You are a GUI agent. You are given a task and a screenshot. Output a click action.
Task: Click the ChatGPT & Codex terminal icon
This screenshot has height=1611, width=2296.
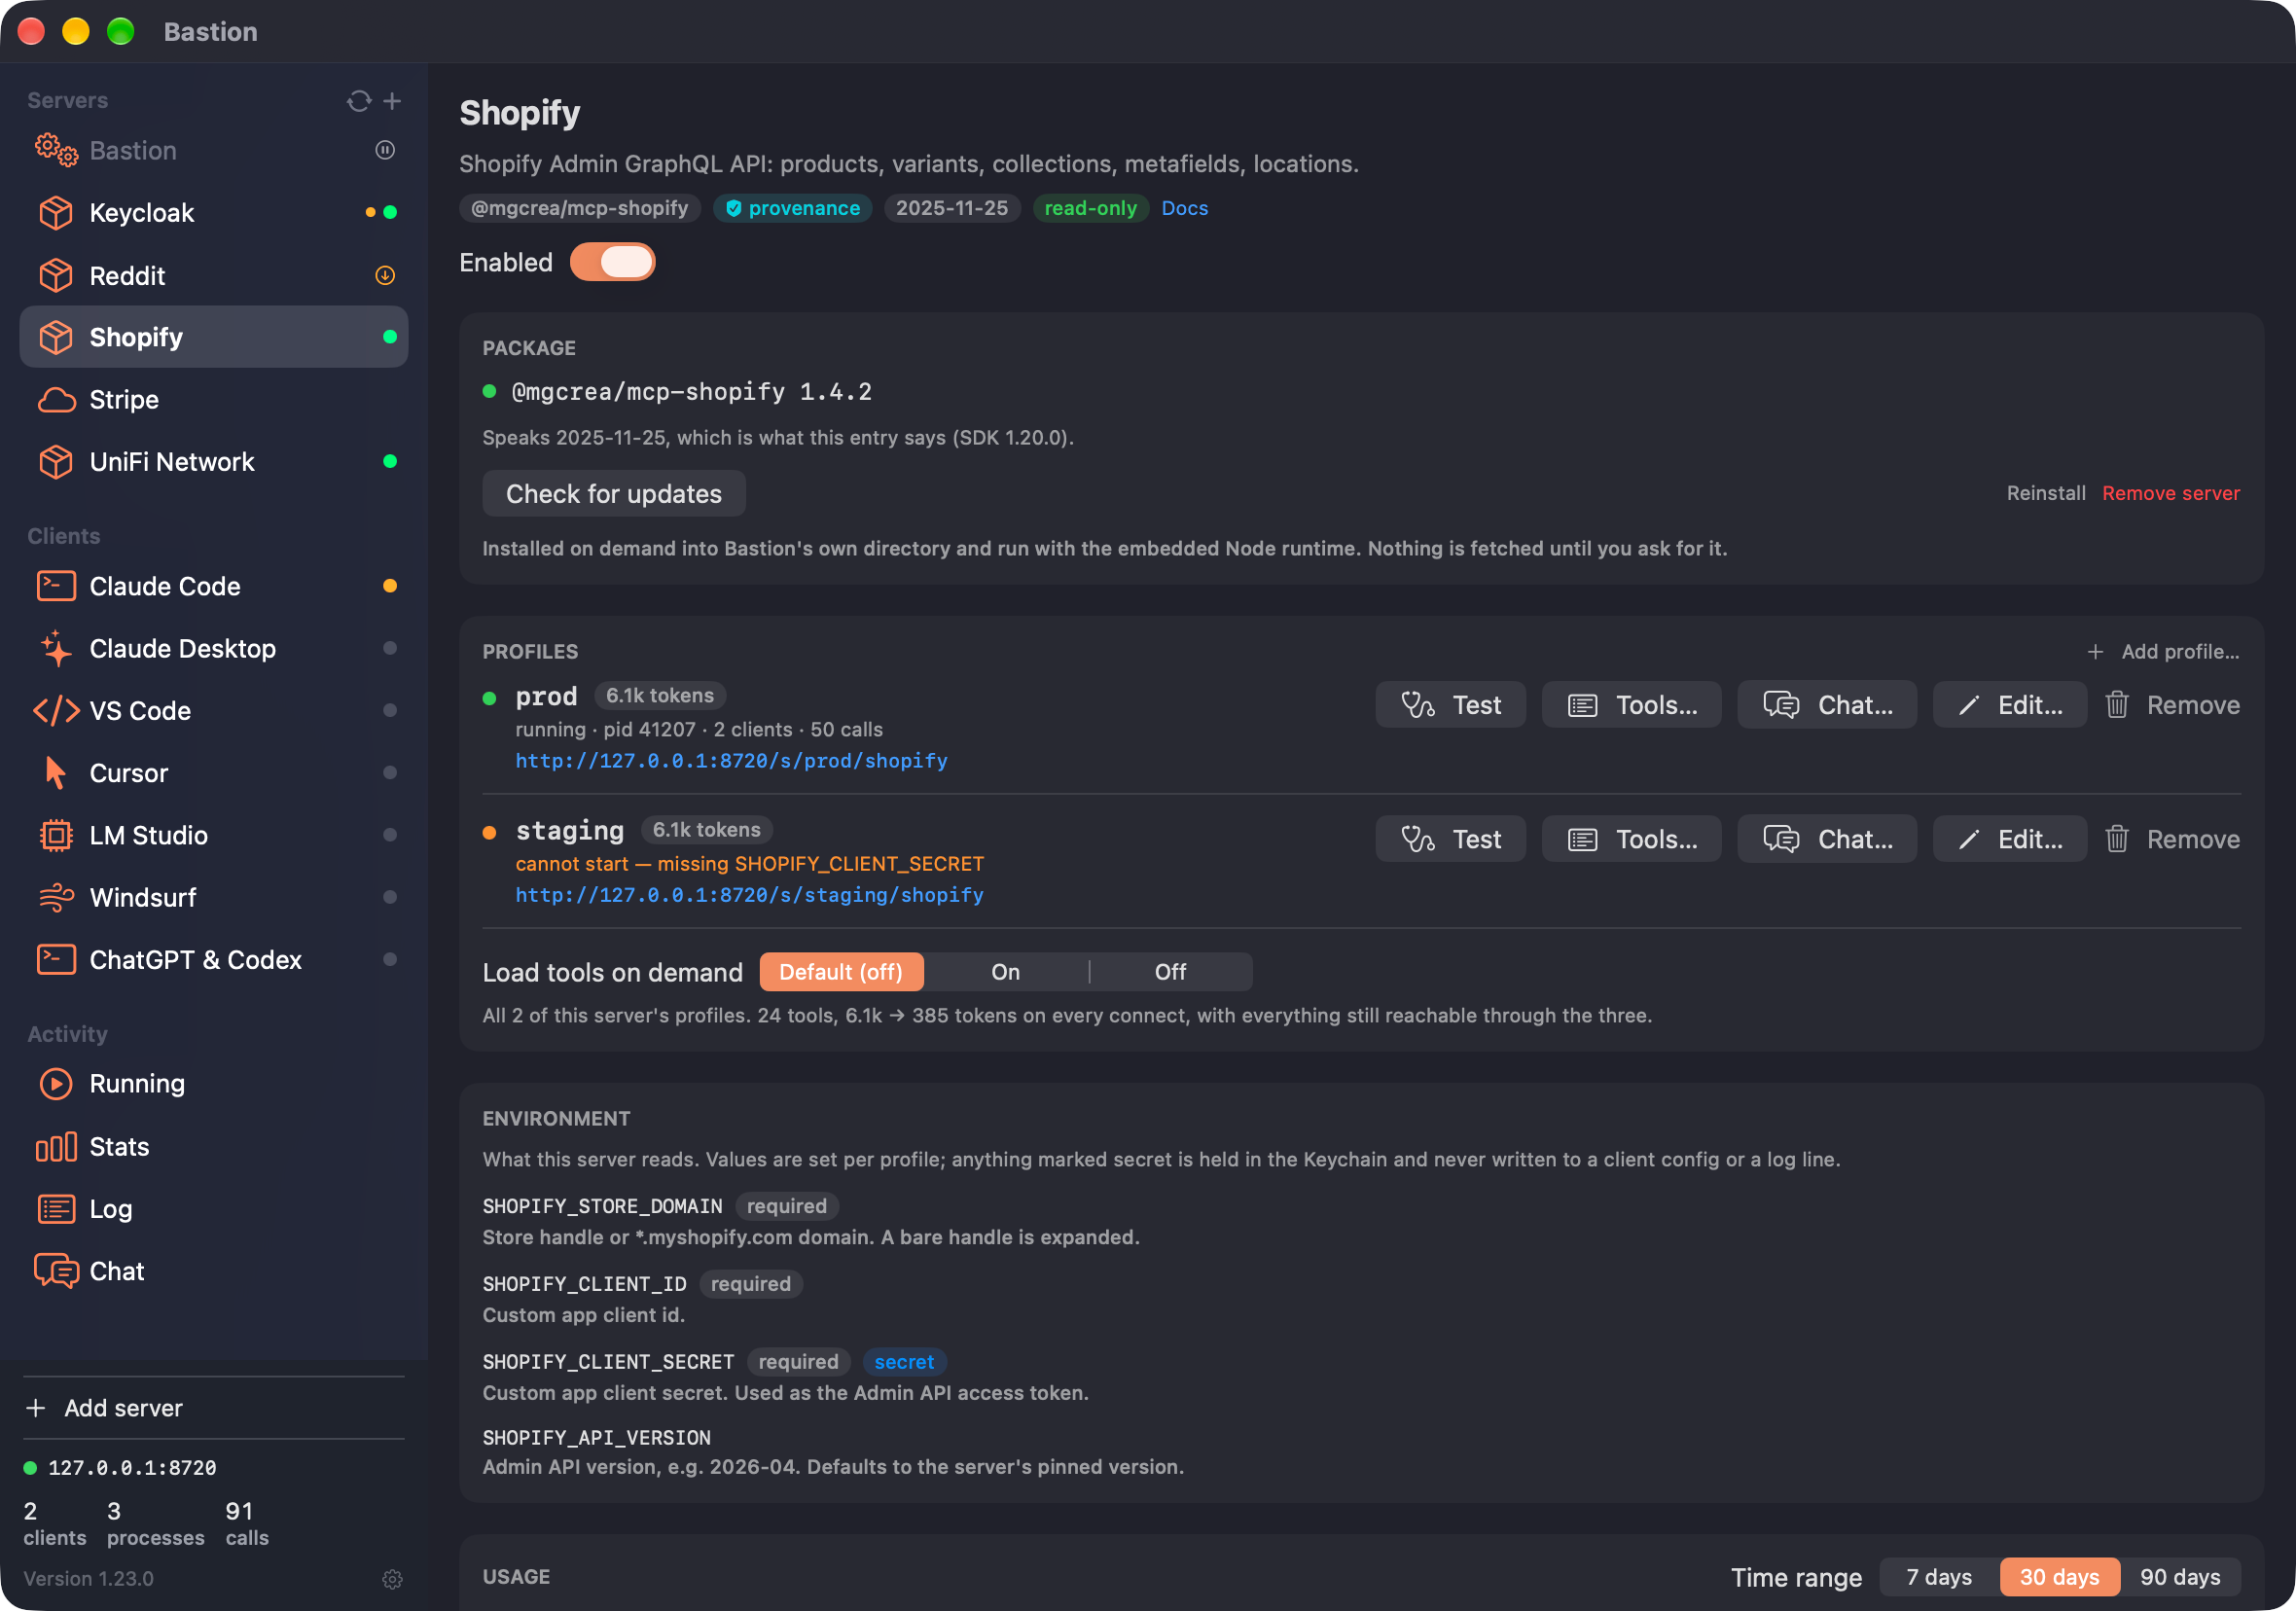click(x=56, y=959)
